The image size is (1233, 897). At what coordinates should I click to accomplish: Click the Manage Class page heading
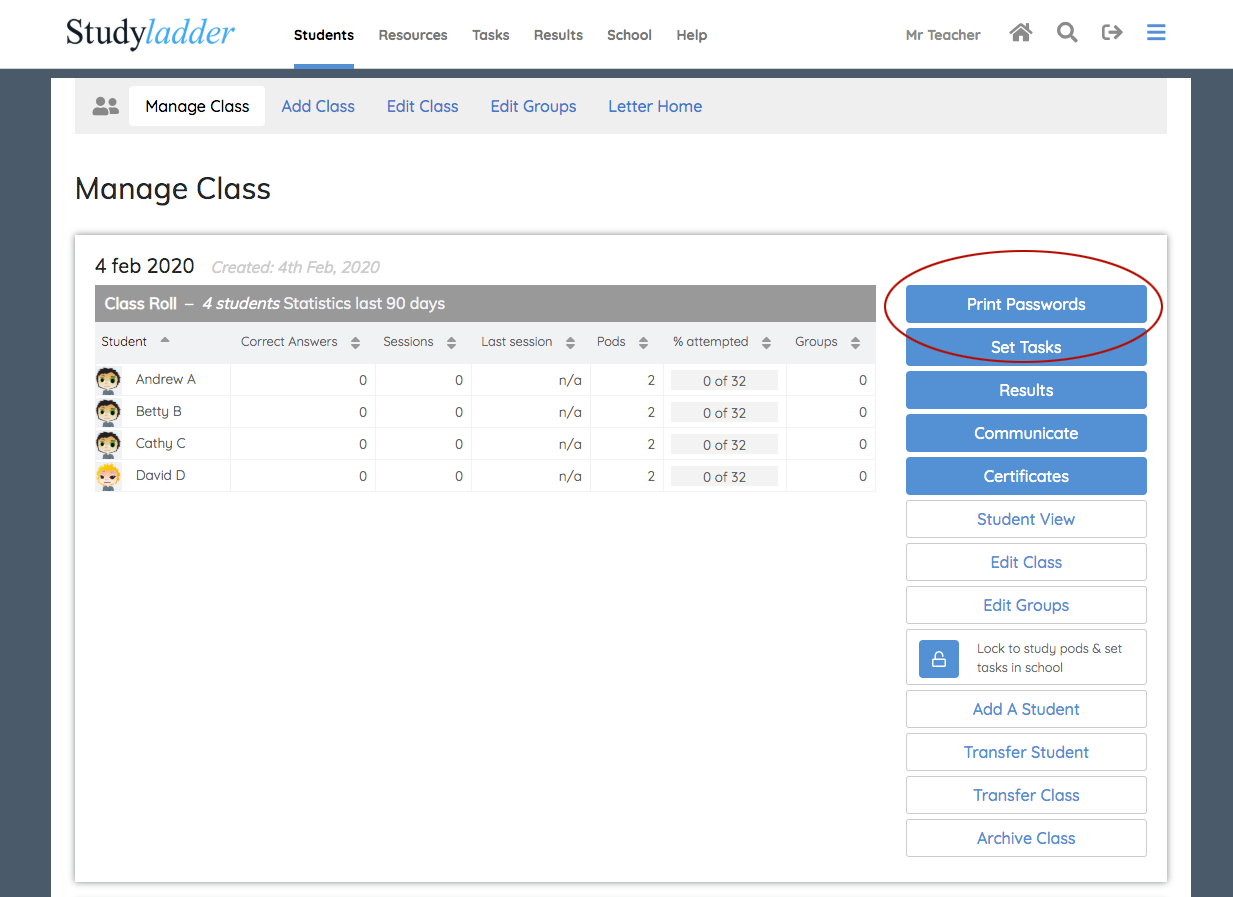[x=173, y=189]
